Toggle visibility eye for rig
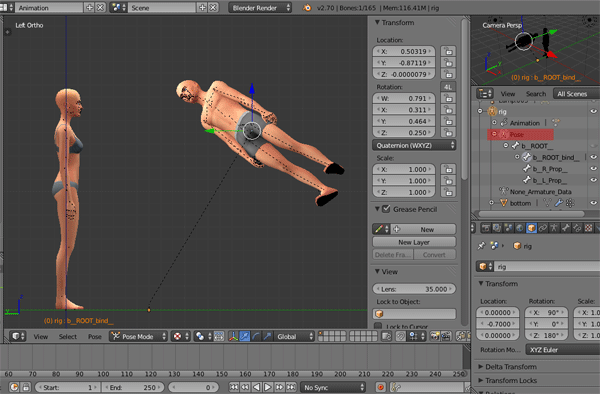 [x=593, y=111]
